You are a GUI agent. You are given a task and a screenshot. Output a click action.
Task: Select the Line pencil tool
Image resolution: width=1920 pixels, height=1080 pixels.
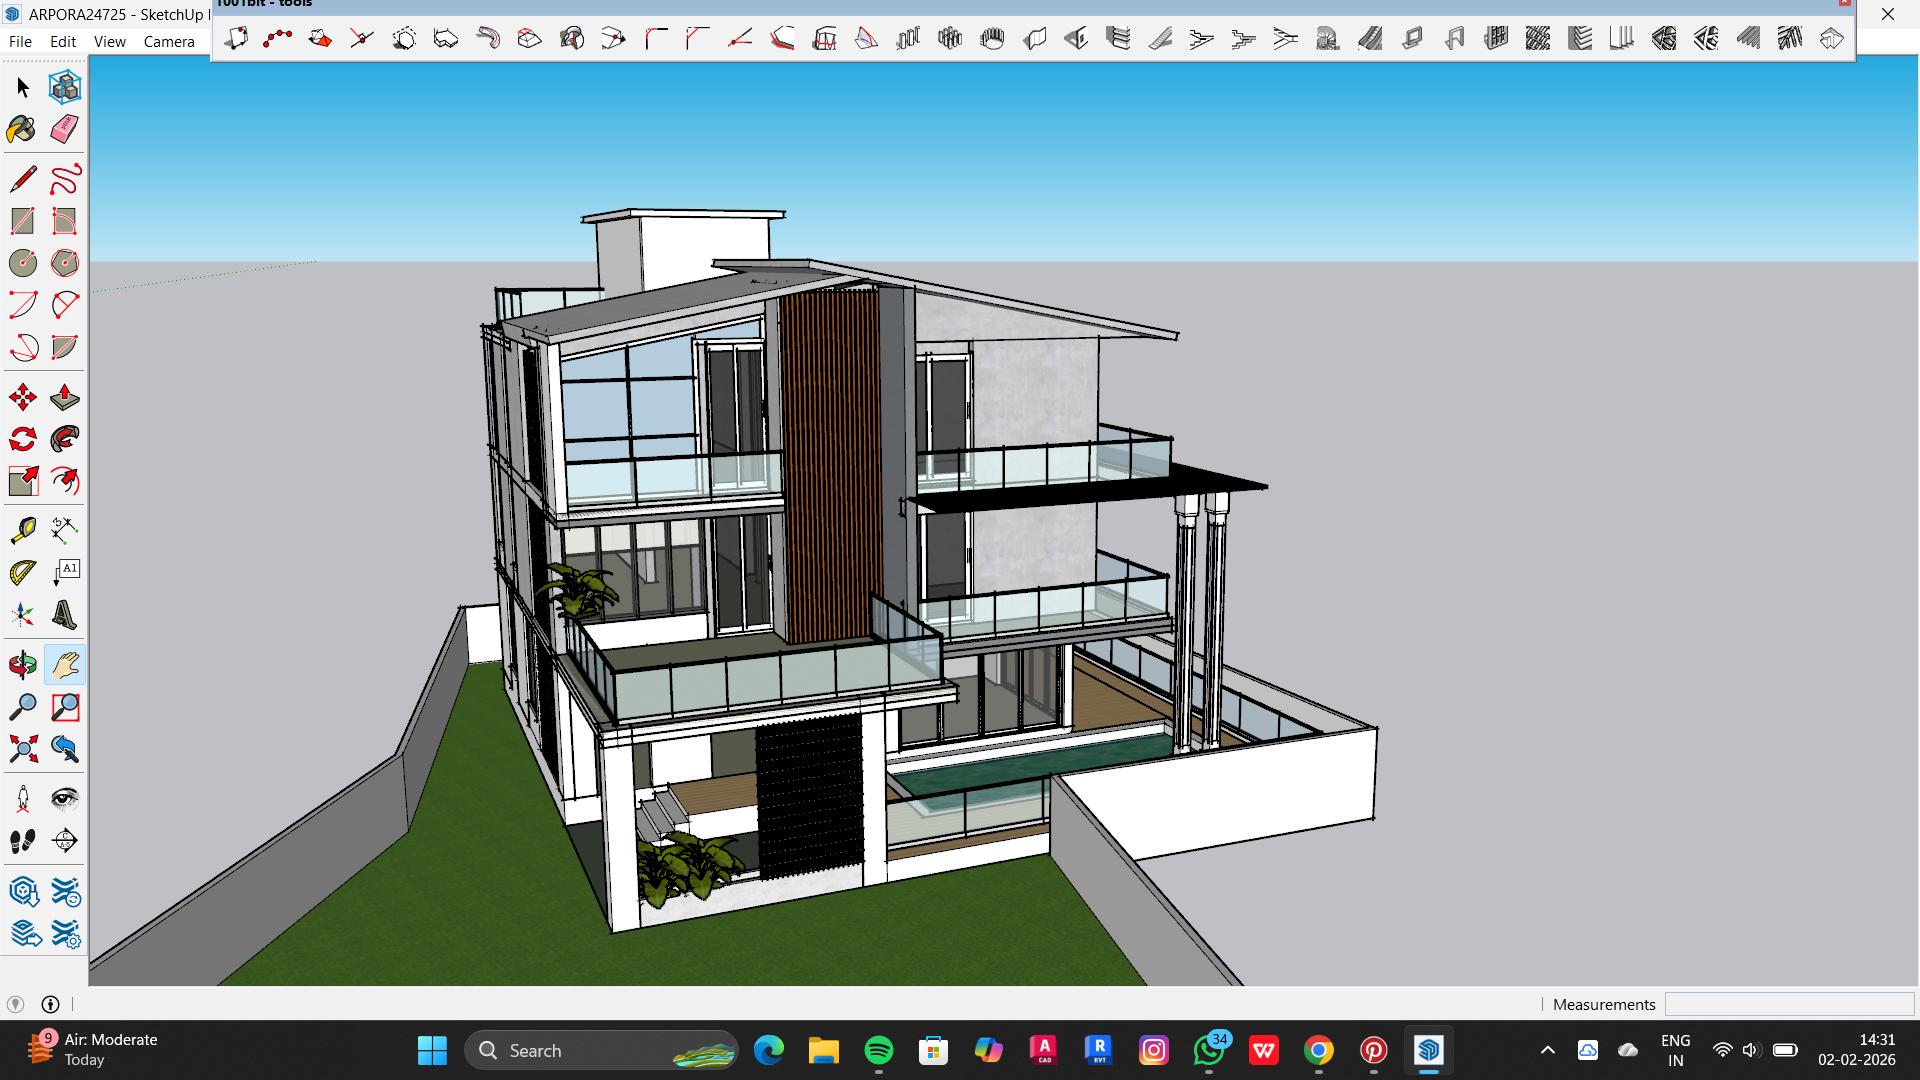[x=23, y=180]
